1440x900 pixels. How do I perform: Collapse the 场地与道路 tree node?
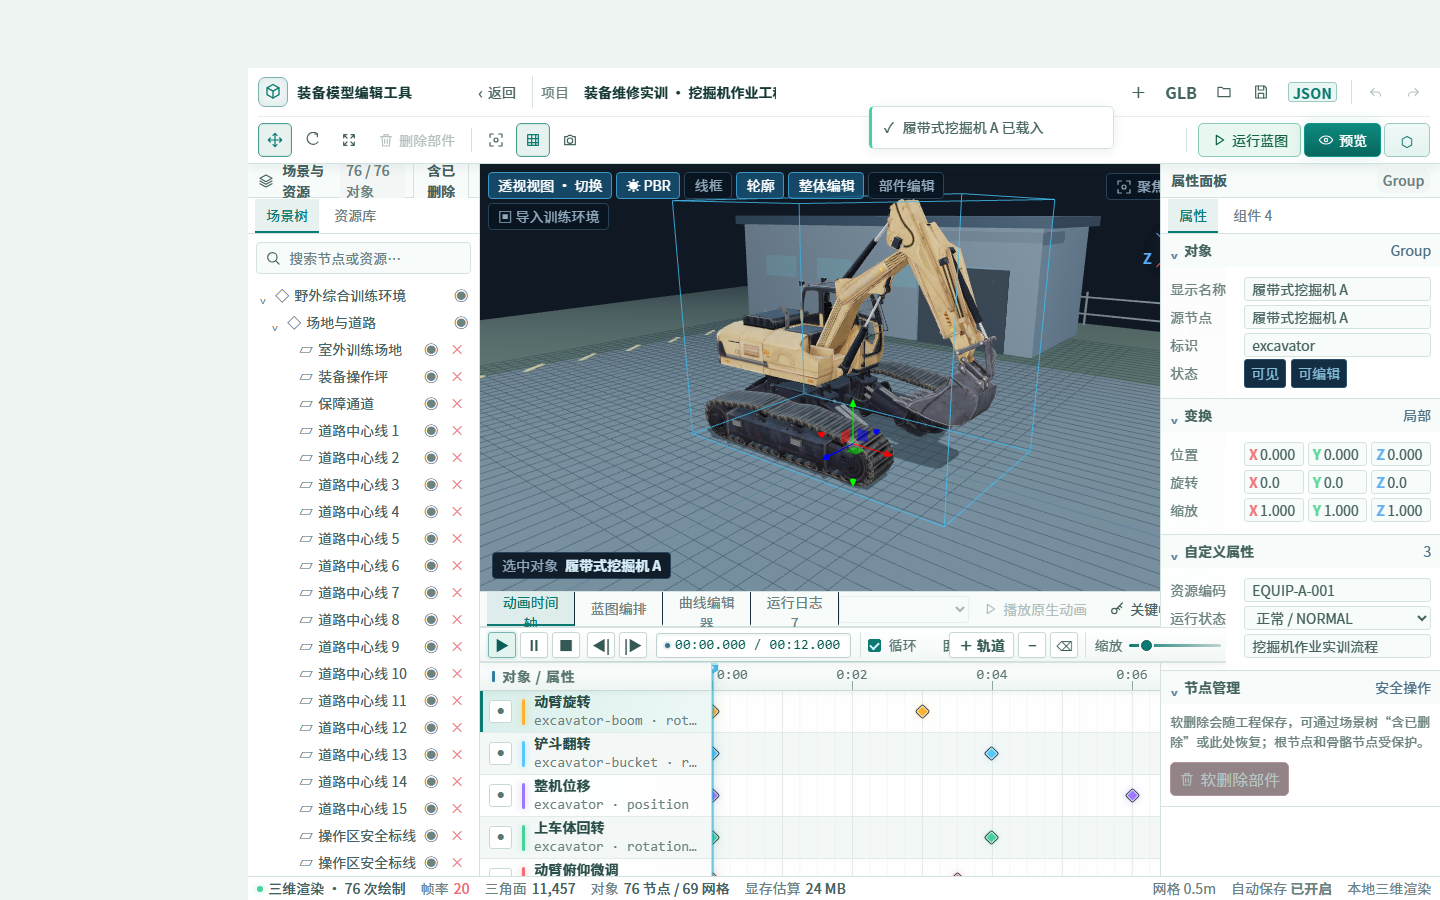pos(275,324)
